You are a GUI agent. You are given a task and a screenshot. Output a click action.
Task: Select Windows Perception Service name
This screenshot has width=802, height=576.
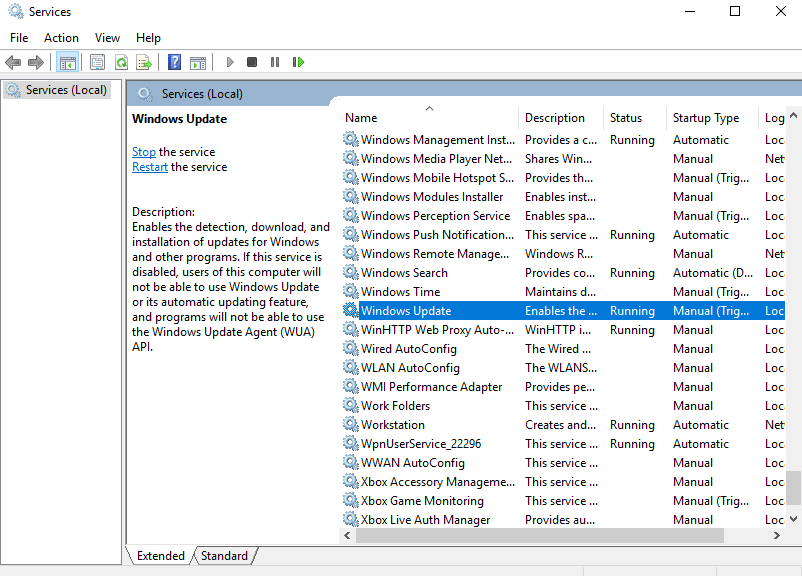pos(435,215)
